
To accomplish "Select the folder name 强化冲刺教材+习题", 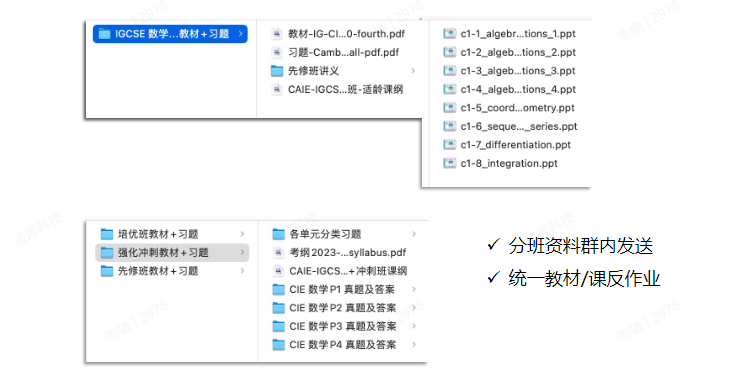I will click(163, 253).
